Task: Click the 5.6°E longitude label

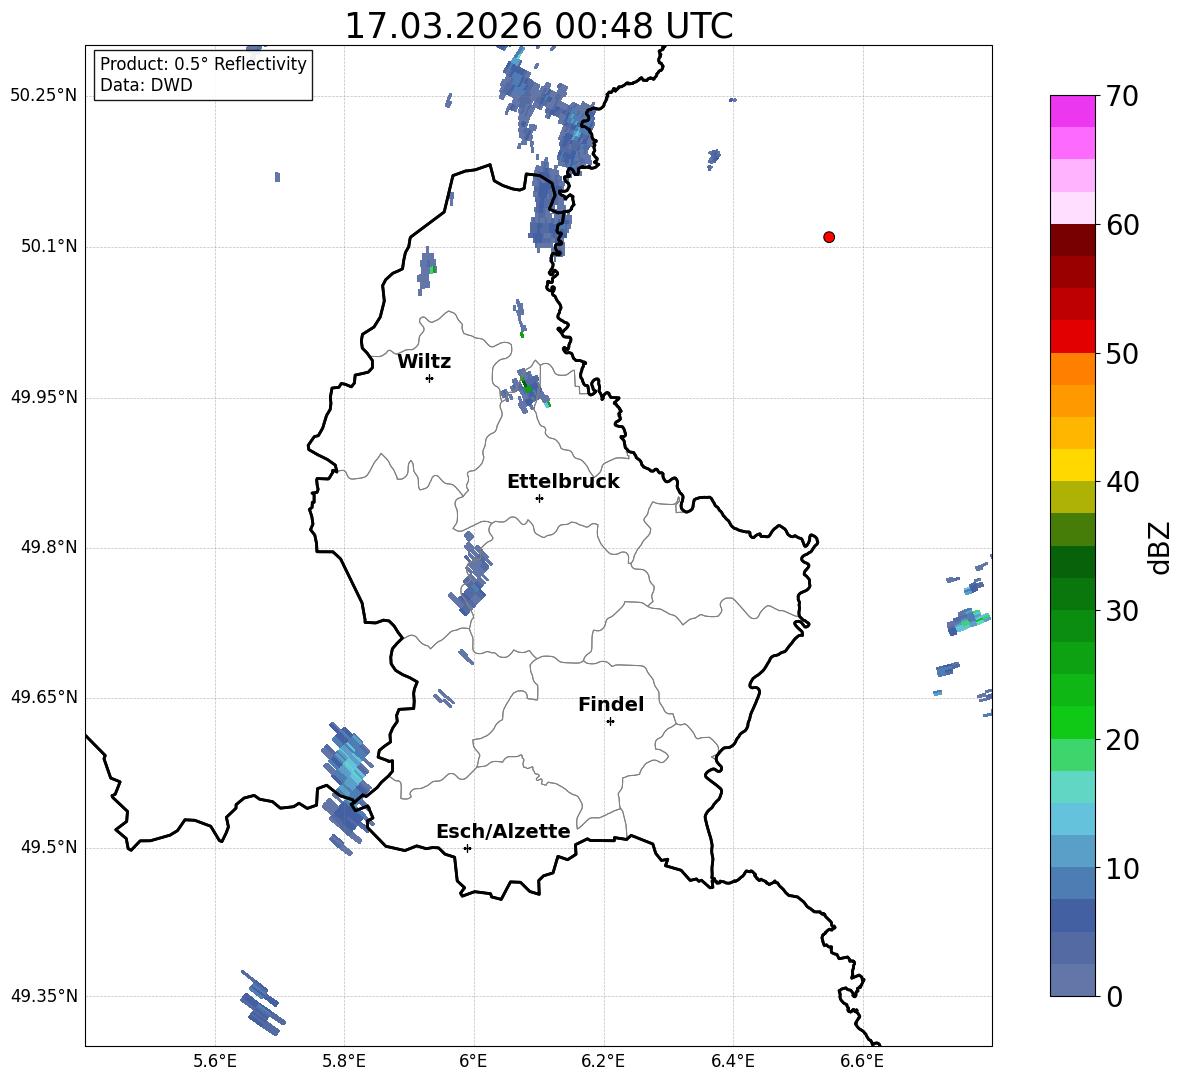Action: [215, 1061]
